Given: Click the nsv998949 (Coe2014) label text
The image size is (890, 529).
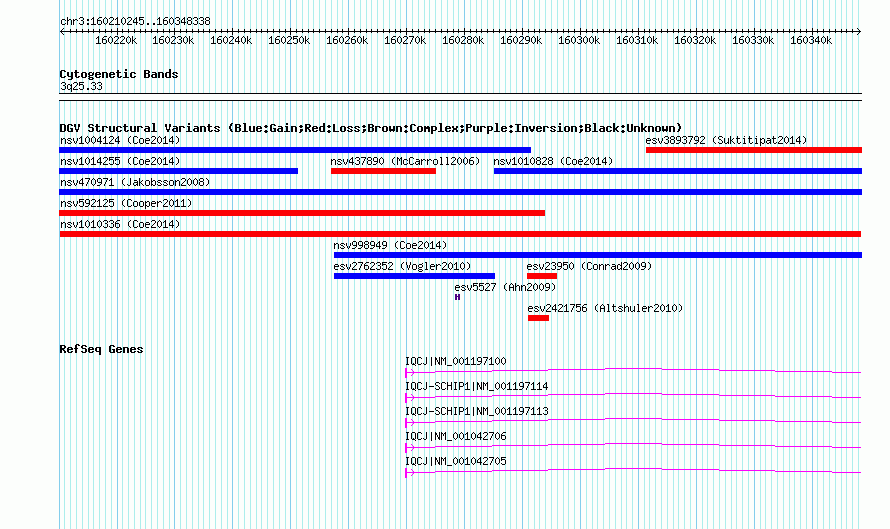Looking at the screenshot, I should click(x=391, y=245).
